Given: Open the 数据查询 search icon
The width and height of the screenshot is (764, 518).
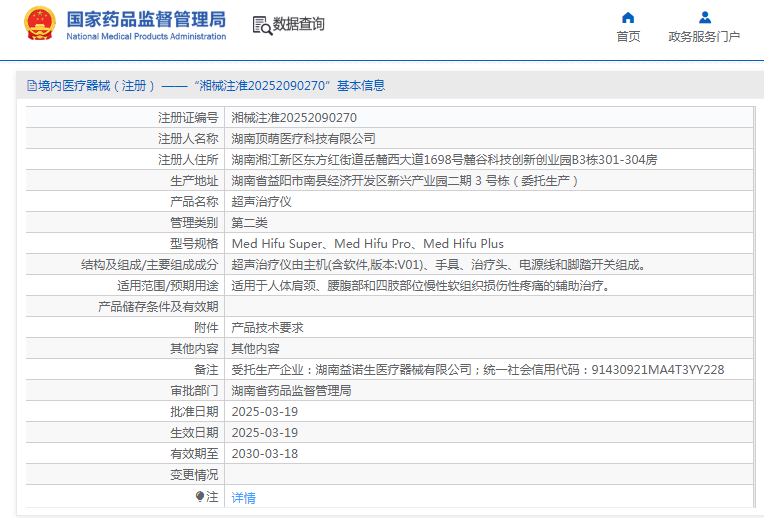Looking at the screenshot, I should click(x=262, y=25).
